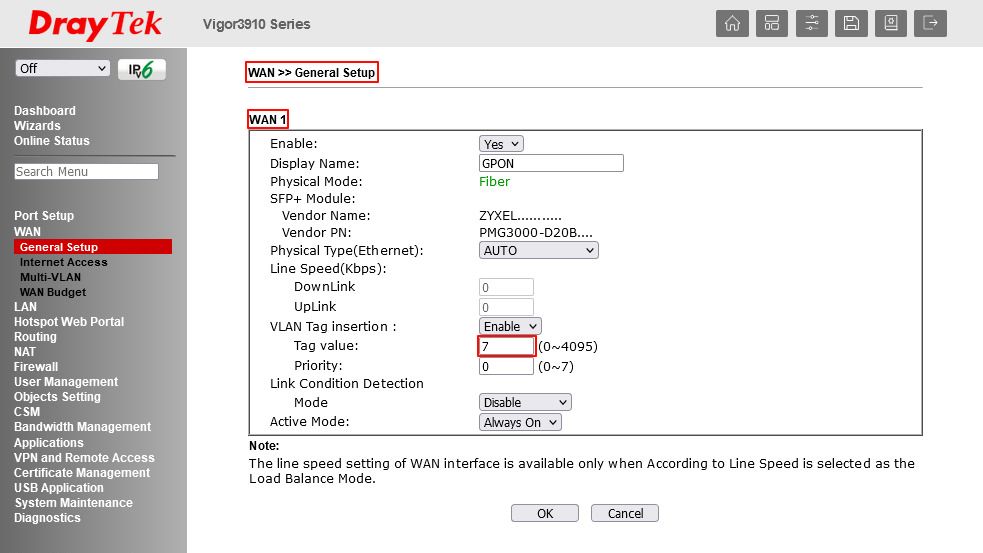Open Diagnostics in the sidebar
The width and height of the screenshot is (983, 553).
tap(47, 518)
